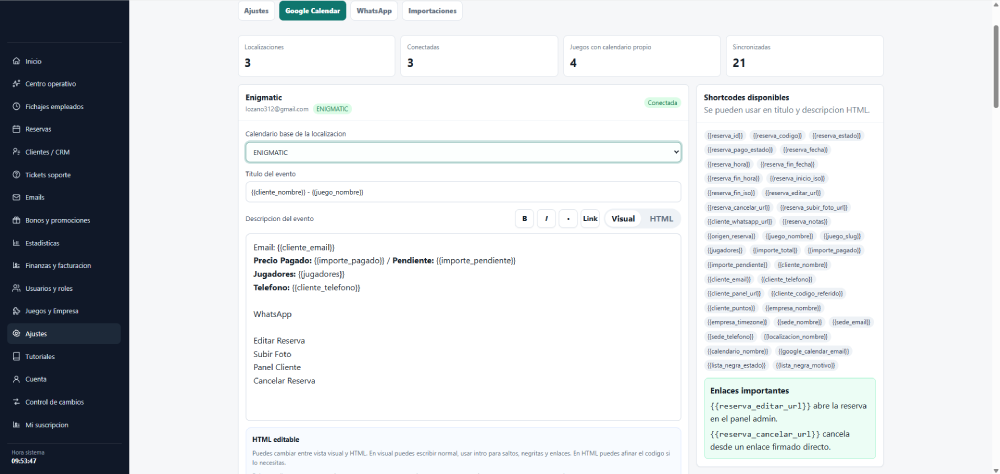Switch to the WhatsApp tab

(374, 11)
